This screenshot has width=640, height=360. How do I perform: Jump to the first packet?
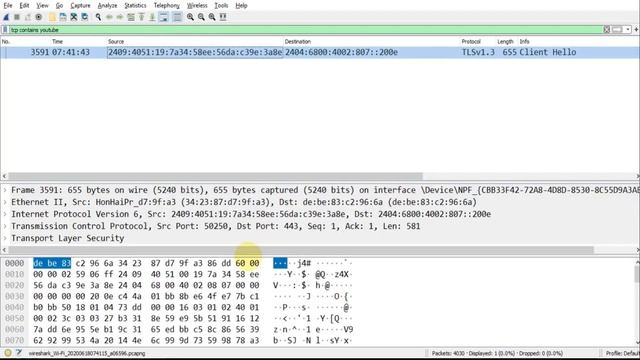pyautogui.click(x=142, y=17)
